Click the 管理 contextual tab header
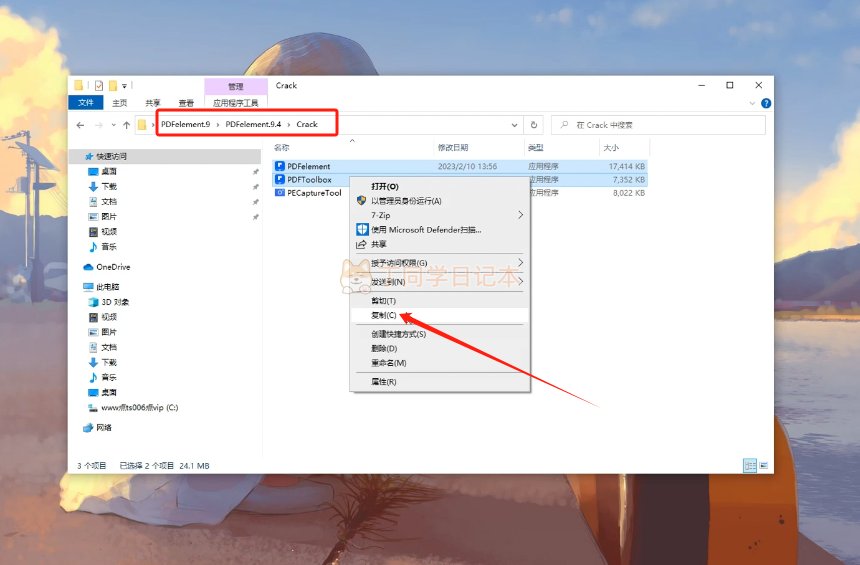860x565 pixels. (x=236, y=86)
